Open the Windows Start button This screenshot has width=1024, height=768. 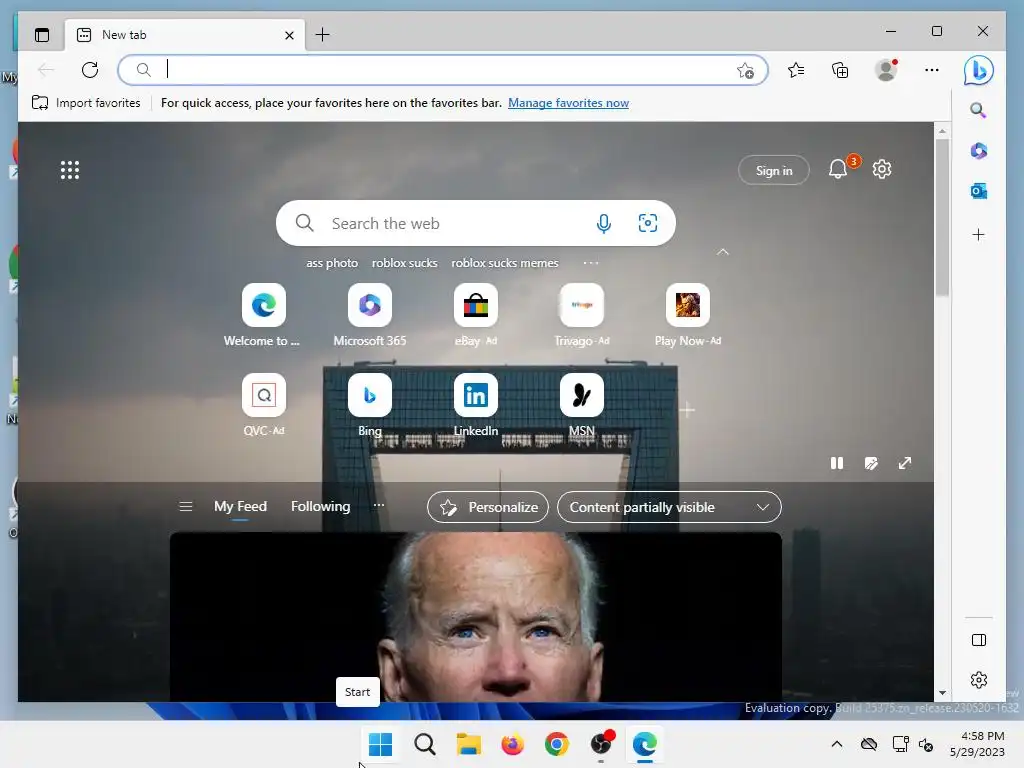pyautogui.click(x=381, y=744)
